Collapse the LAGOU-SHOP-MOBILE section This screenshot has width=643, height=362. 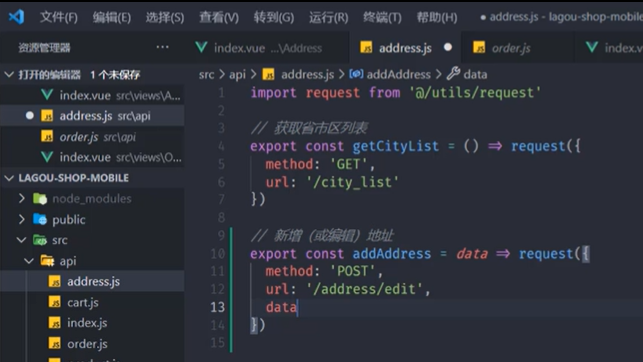[x=9, y=178]
